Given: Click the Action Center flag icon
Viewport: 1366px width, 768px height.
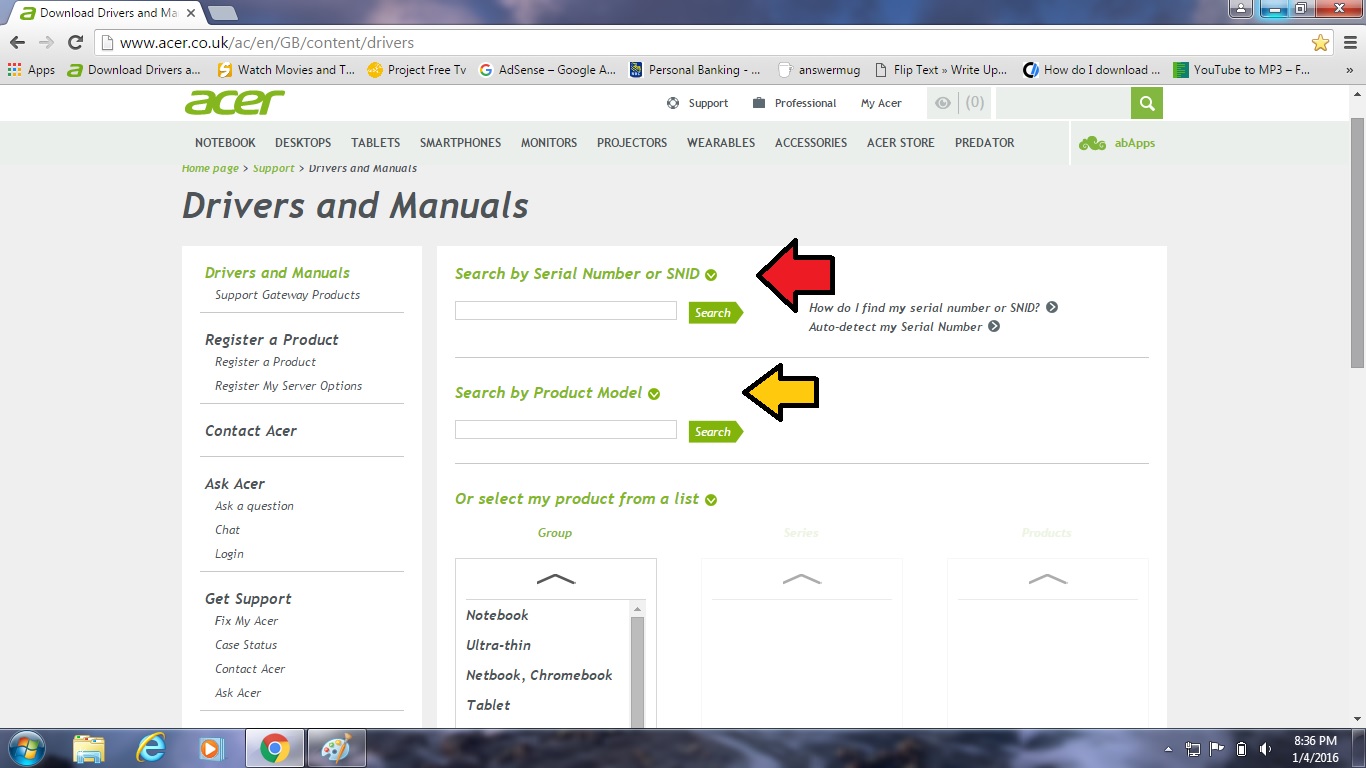Looking at the screenshot, I should pyautogui.click(x=1217, y=749).
